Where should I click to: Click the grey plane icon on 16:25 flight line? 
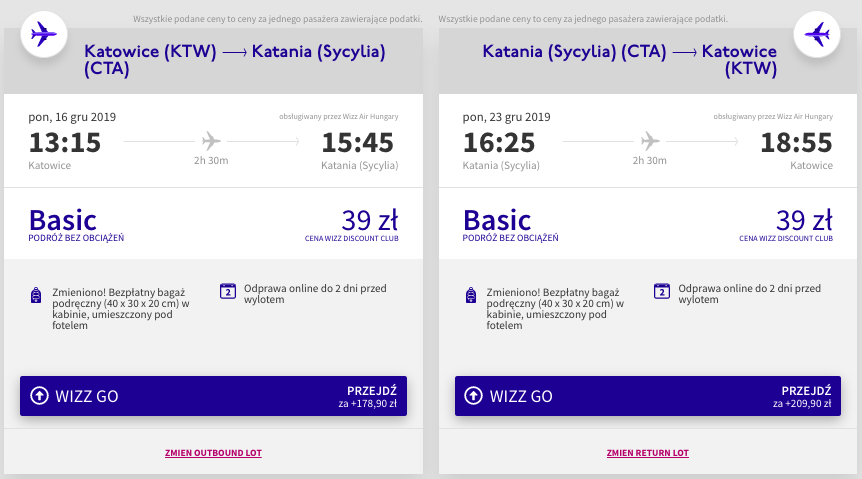point(650,141)
